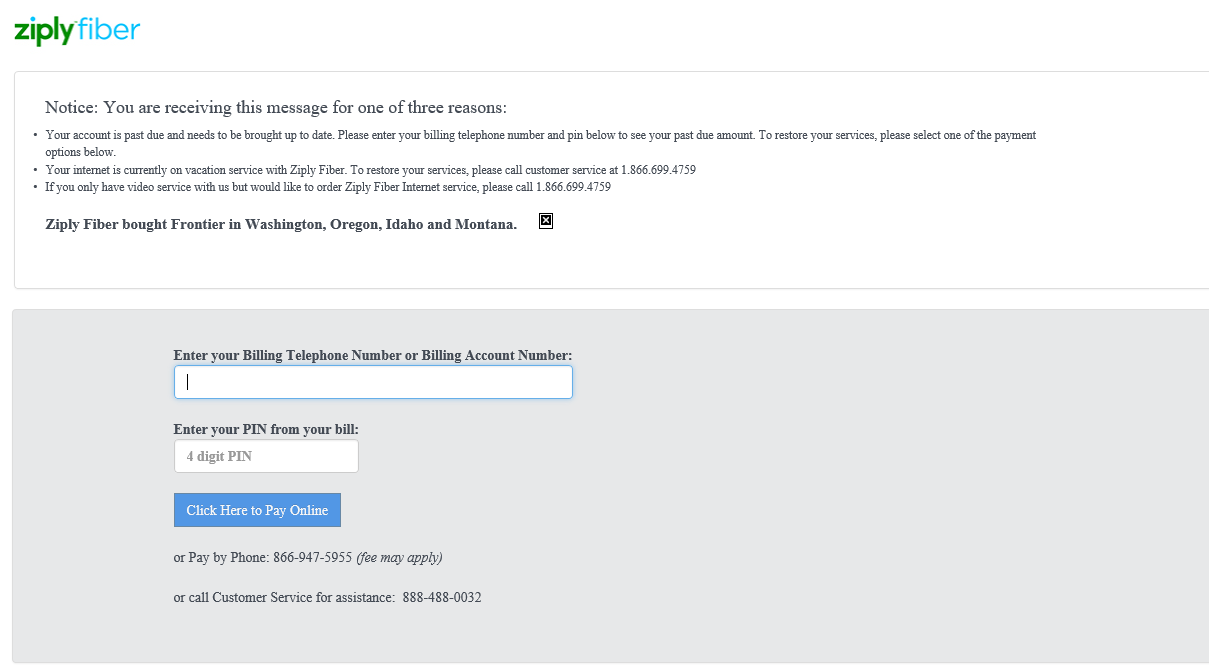Click the Billing Telephone Number field label
Viewport: 1209px width, 672px height.
tap(373, 355)
